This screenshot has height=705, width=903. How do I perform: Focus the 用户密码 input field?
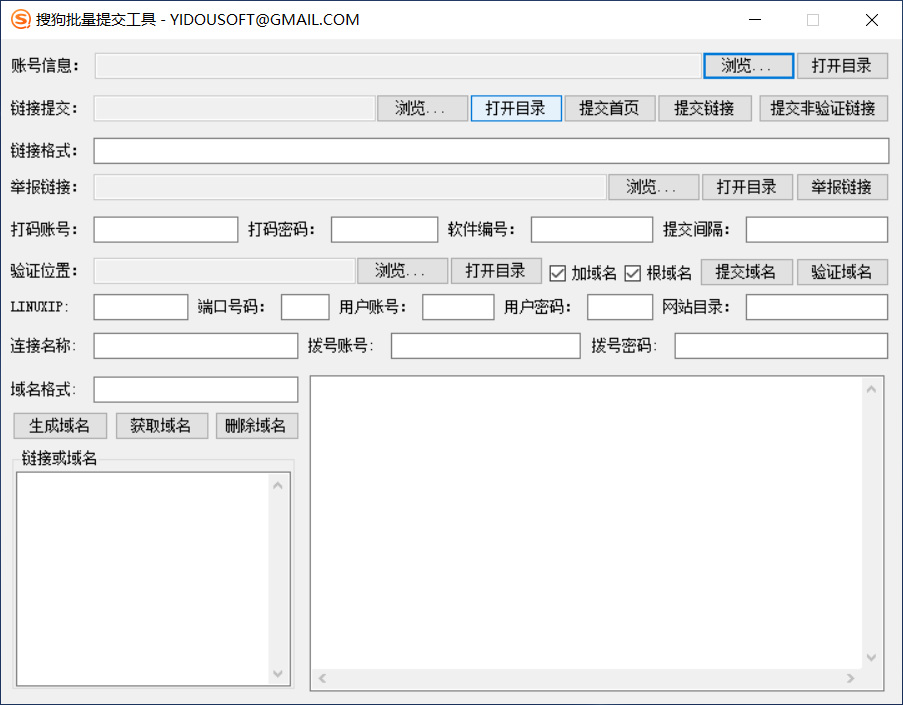[620, 307]
